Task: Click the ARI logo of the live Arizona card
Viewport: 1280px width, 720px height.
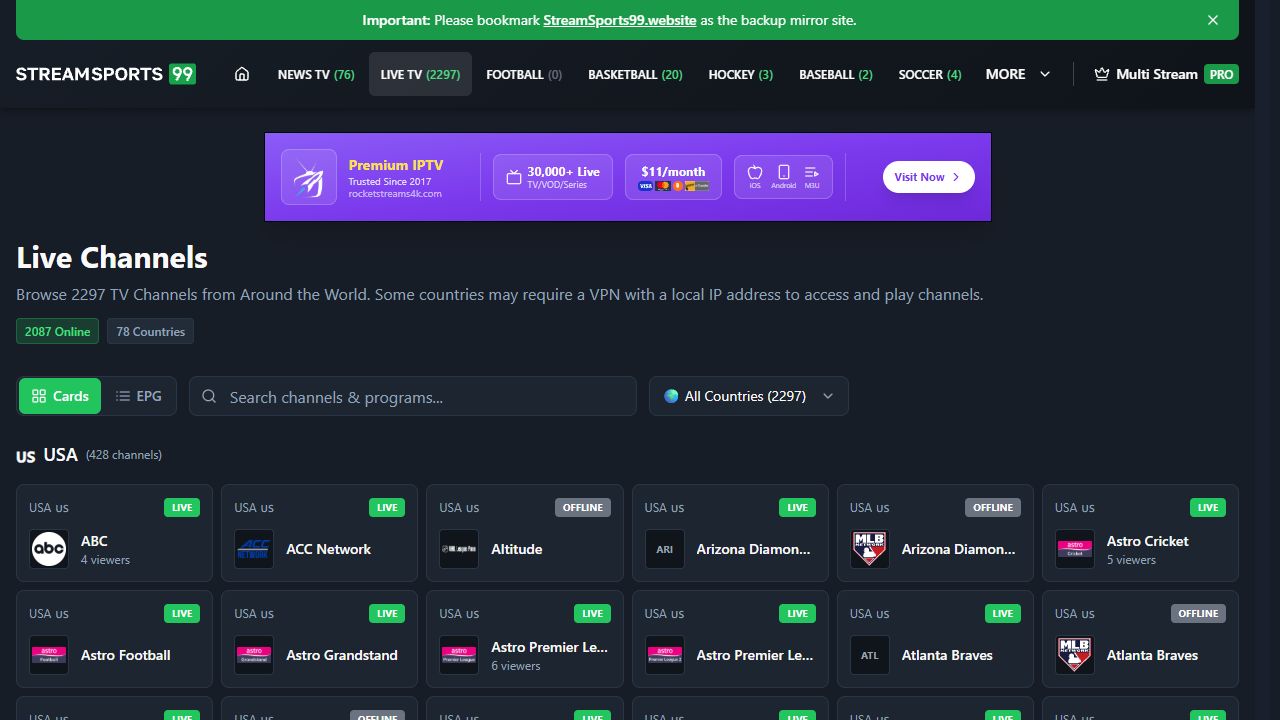Action: [x=665, y=549]
